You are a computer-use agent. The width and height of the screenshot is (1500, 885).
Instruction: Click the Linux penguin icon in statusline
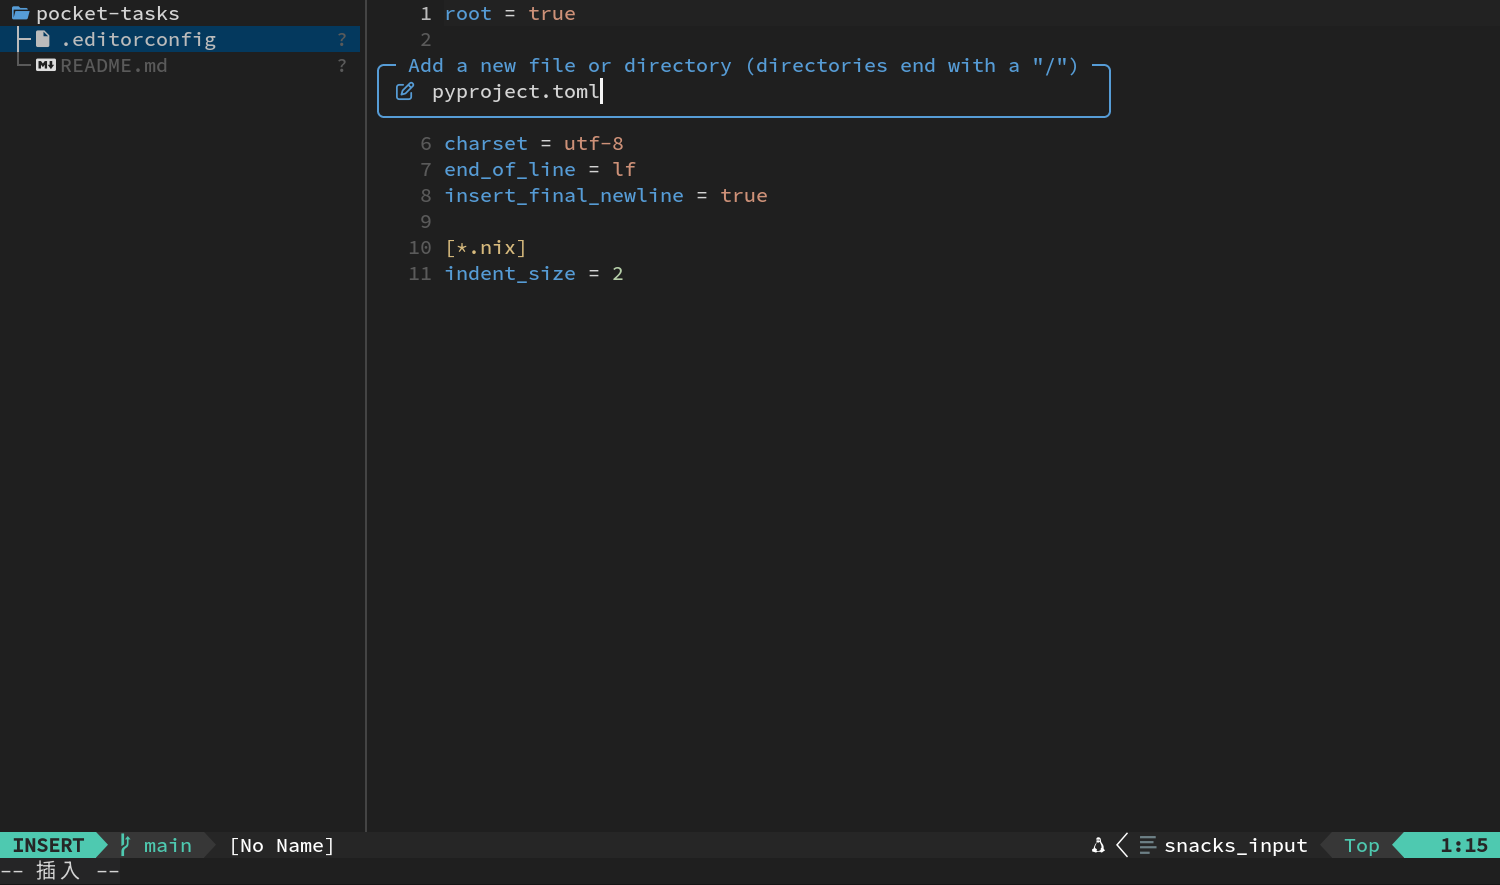(x=1098, y=845)
